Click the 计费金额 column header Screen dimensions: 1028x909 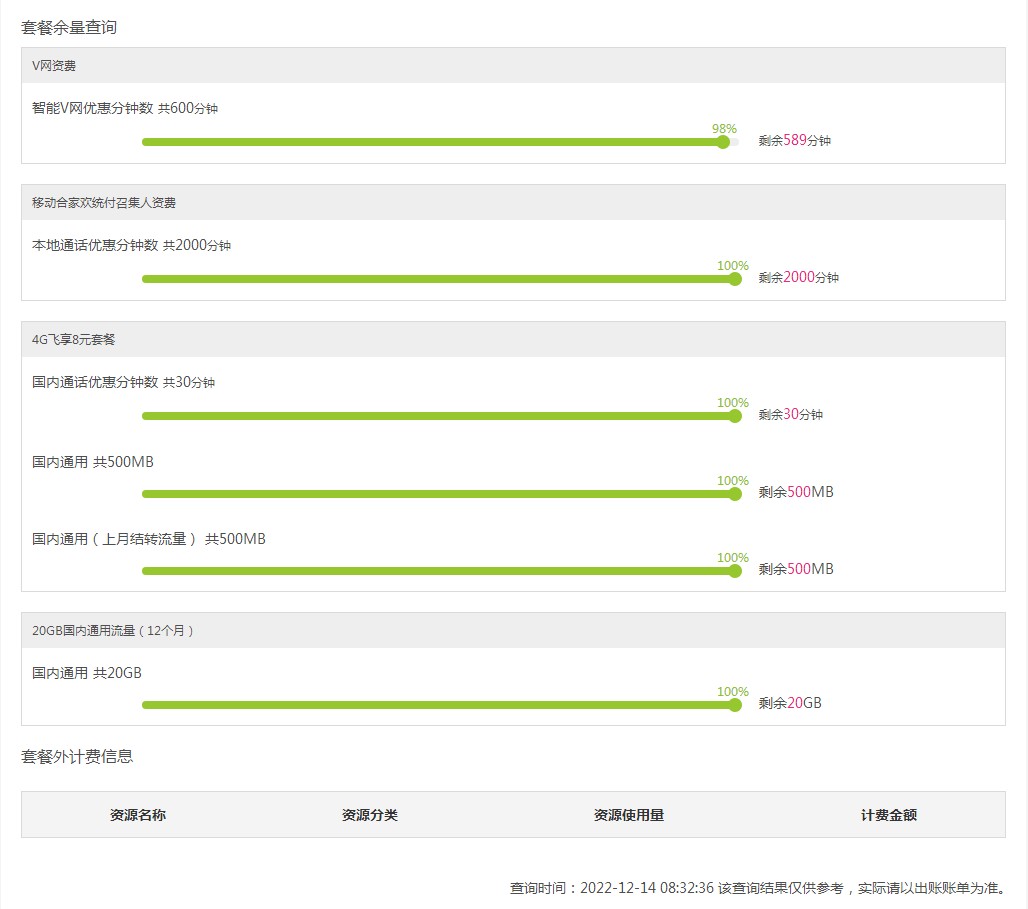(x=889, y=815)
